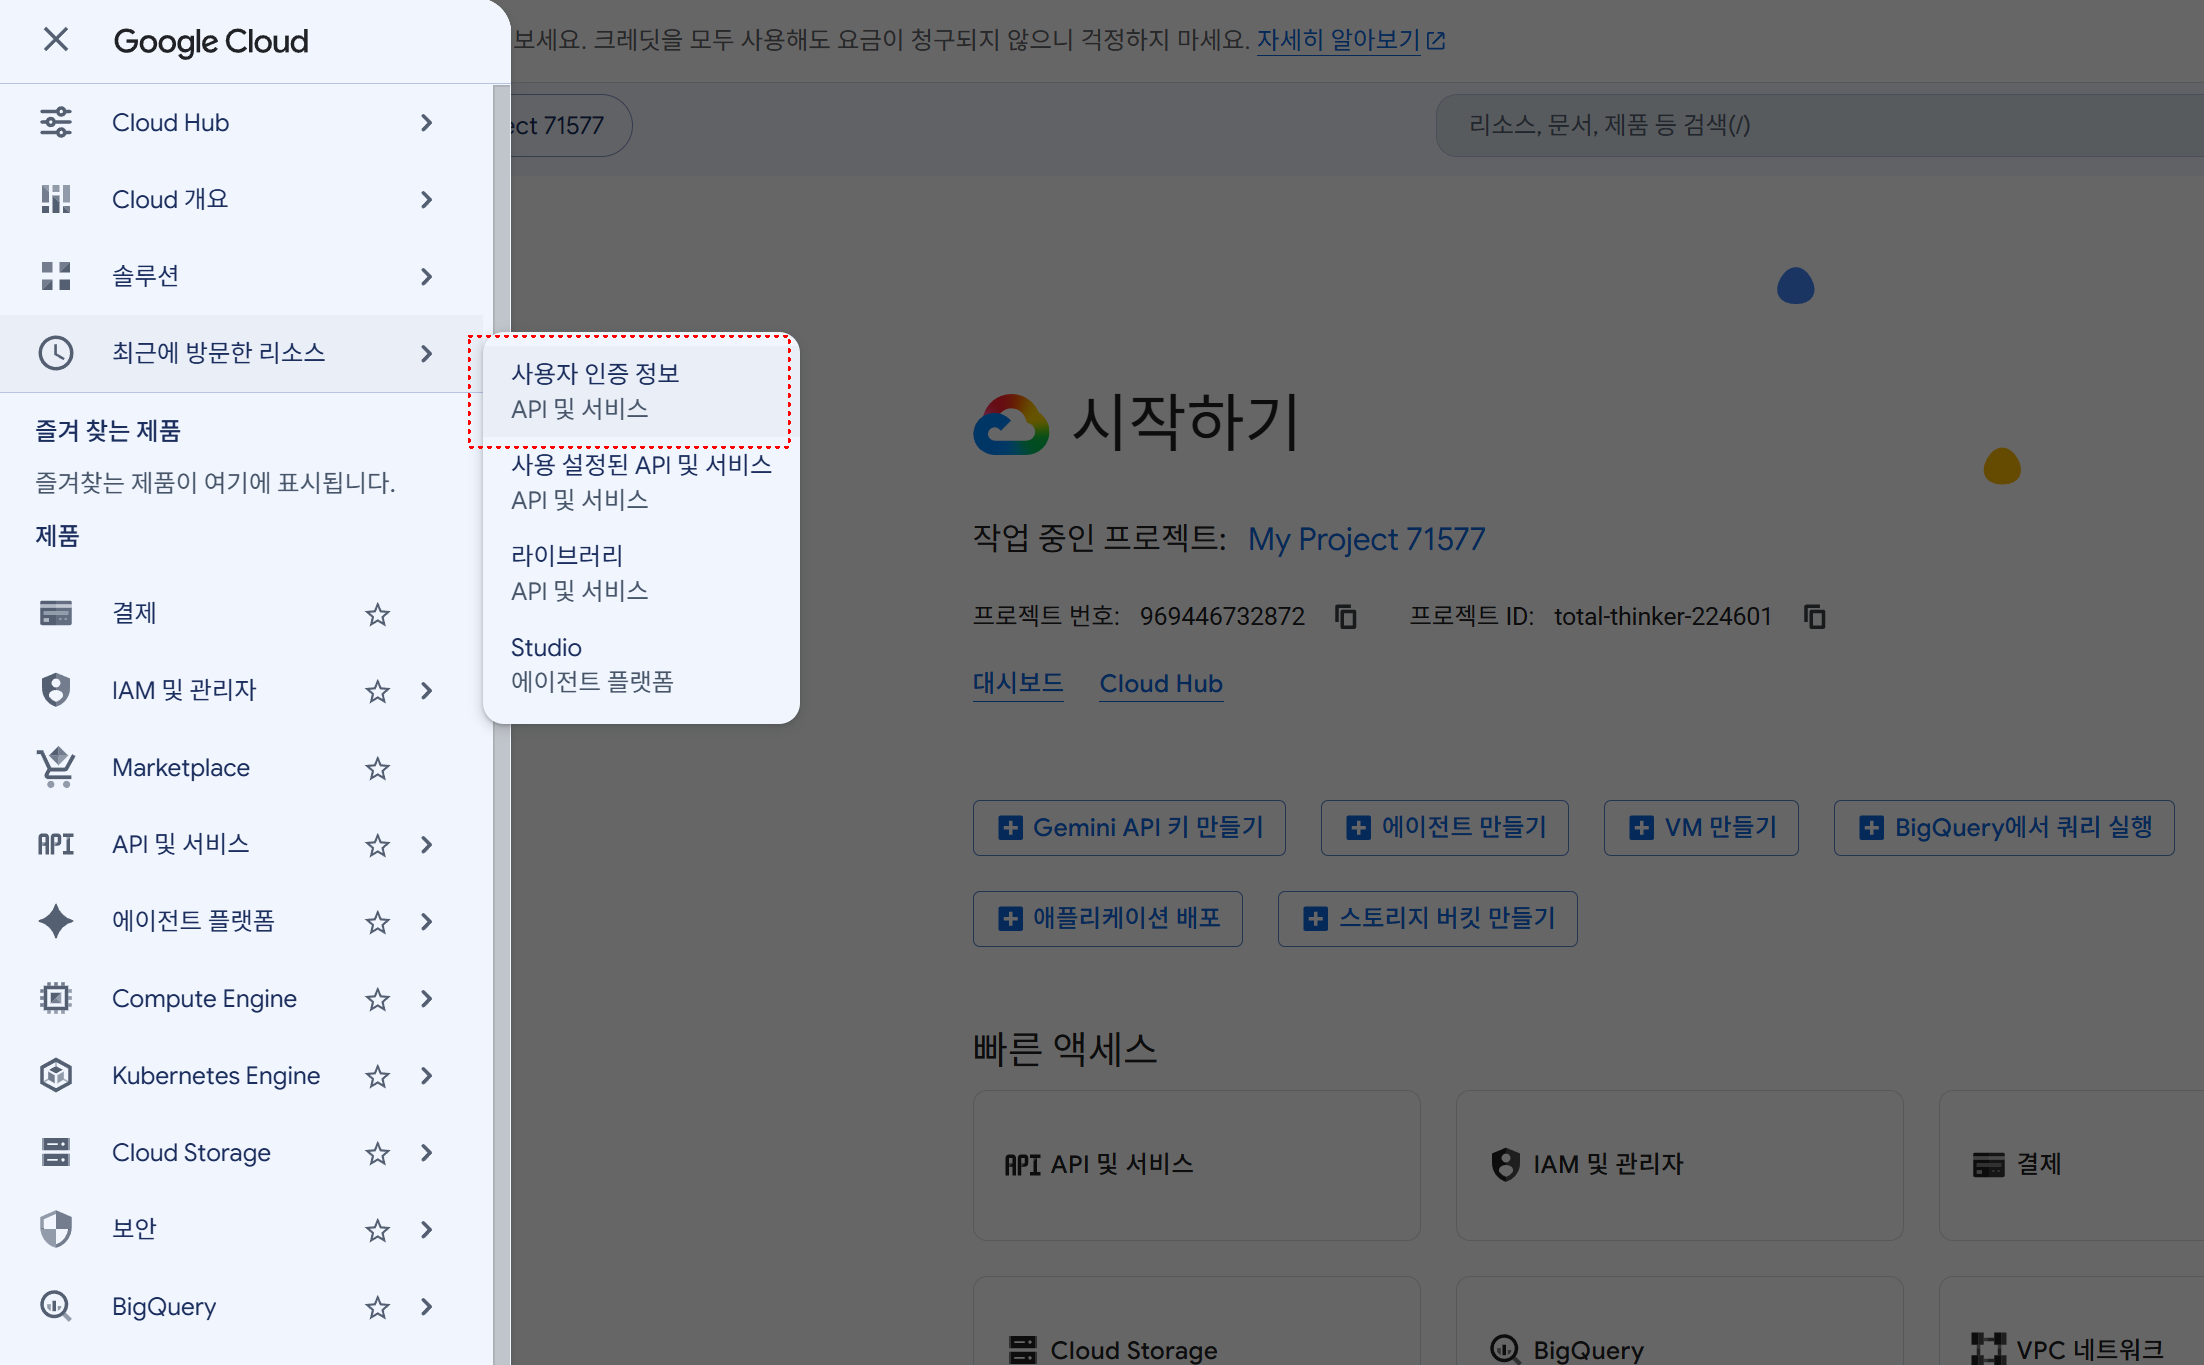Open My Project 71577 link
Viewport: 2204px width, 1365px height.
[x=1367, y=539]
